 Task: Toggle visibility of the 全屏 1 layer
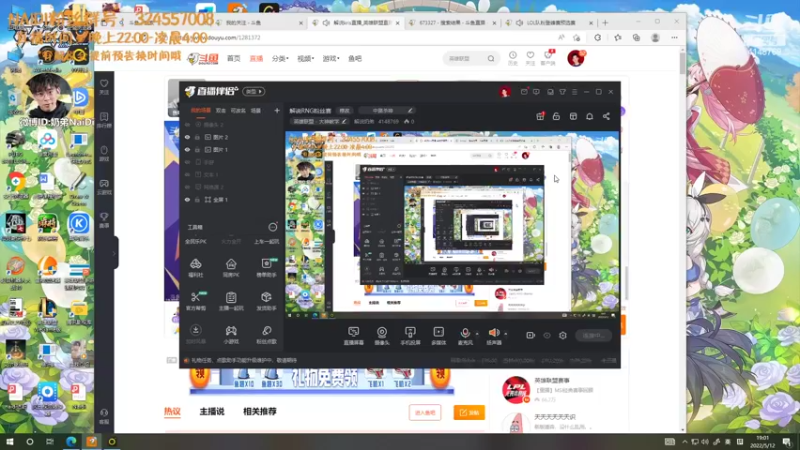[x=187, y=199]
